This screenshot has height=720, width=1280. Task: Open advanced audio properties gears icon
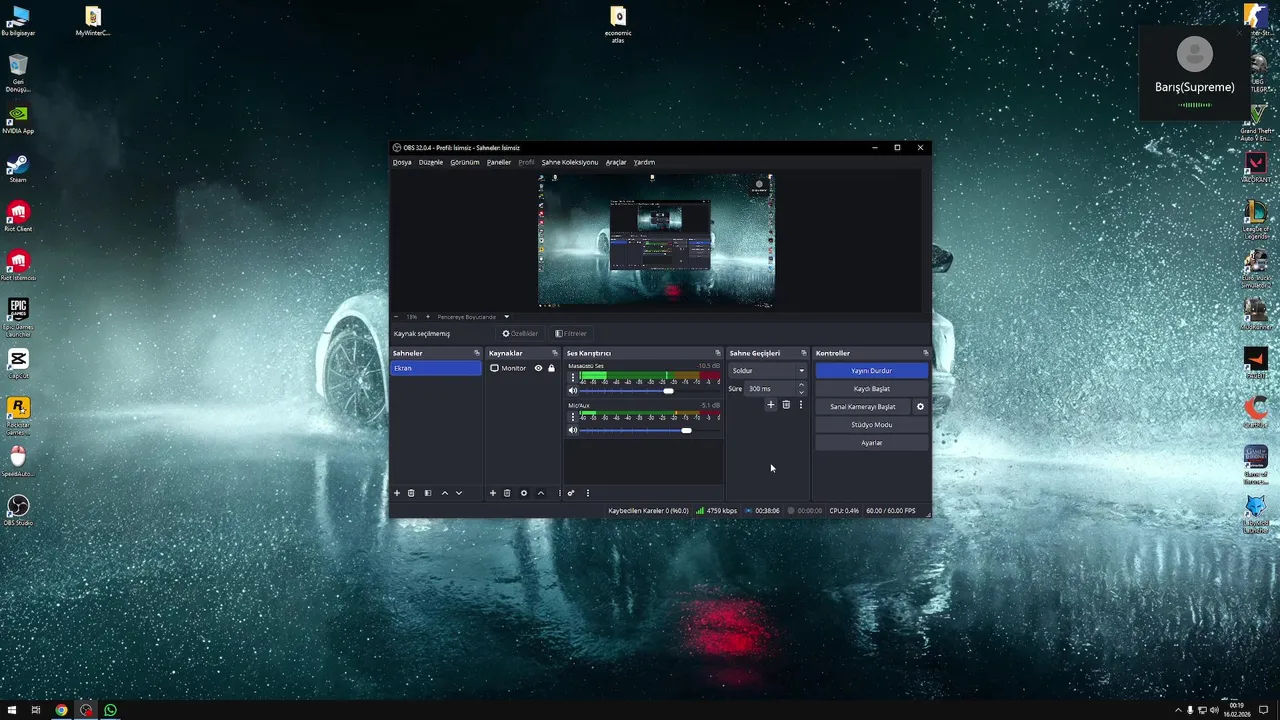click(x=571, y=493)
